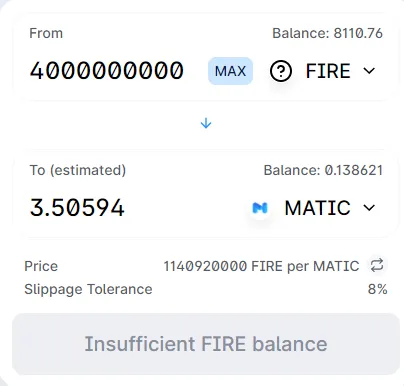Toggle price direction with swap icon
This screenshot has width=404, height=386.
(x=377, y=266)
